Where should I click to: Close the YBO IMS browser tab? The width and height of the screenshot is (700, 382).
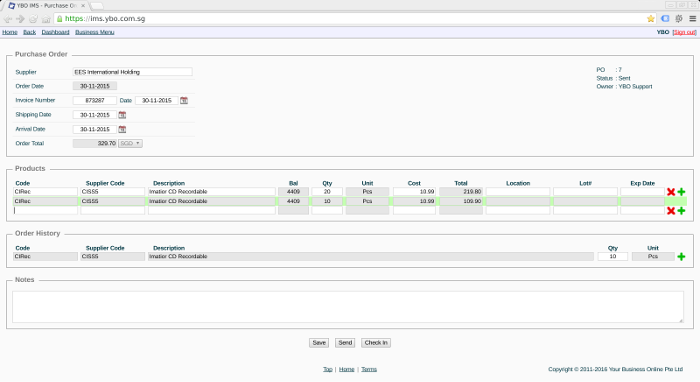pyautogui.click(x=83, y=6)
